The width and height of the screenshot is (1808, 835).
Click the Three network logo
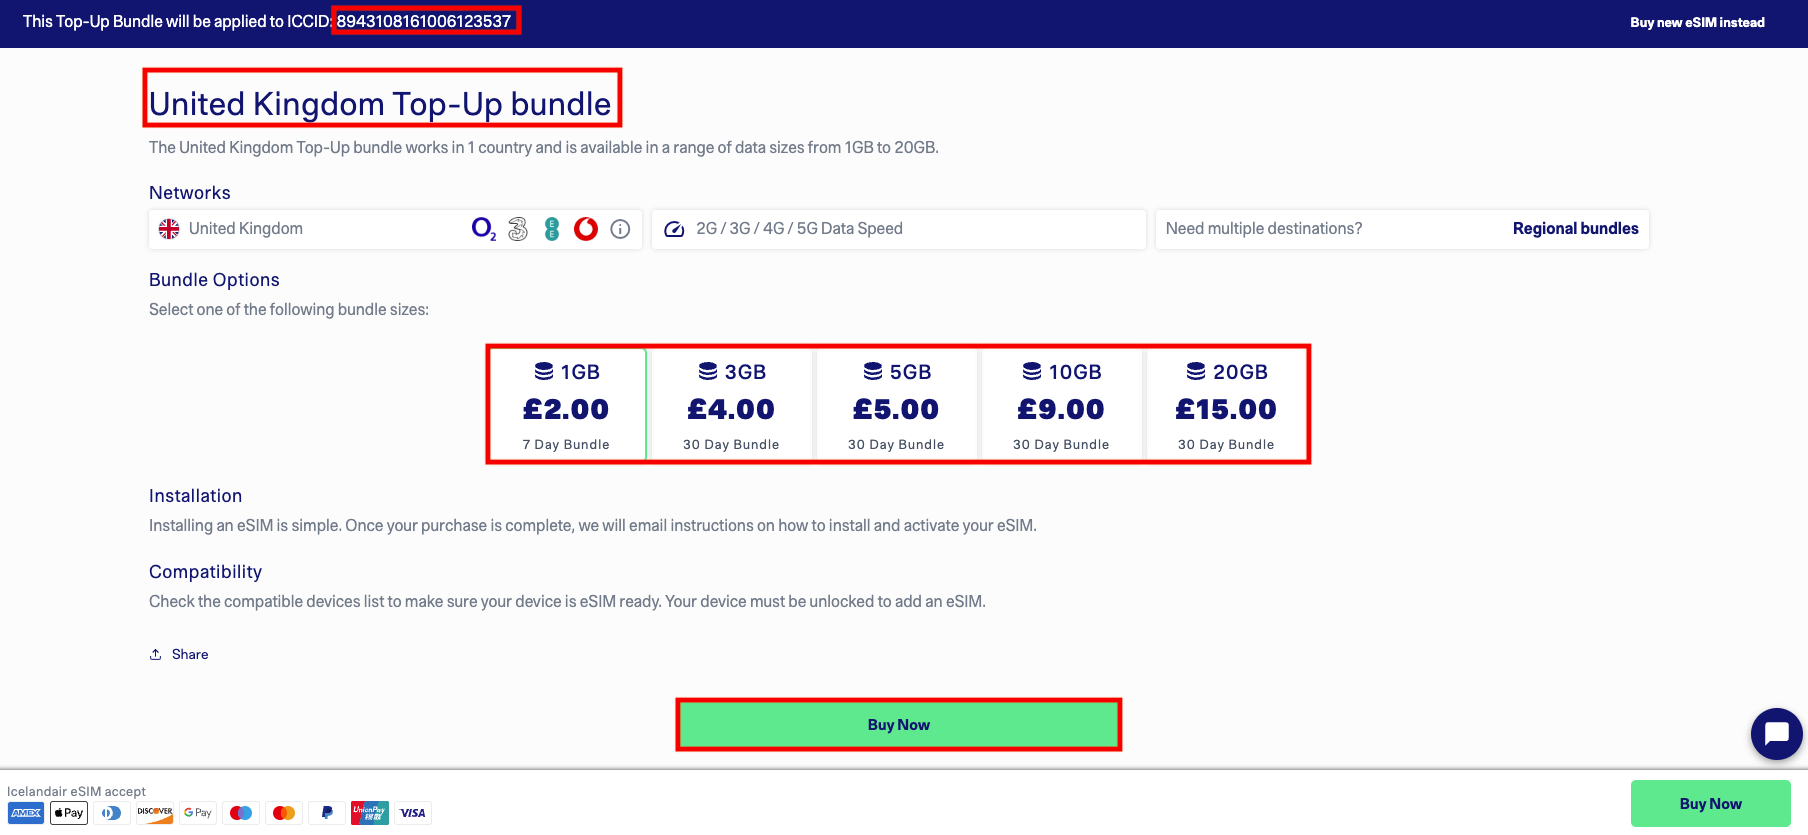click(518, 229)
